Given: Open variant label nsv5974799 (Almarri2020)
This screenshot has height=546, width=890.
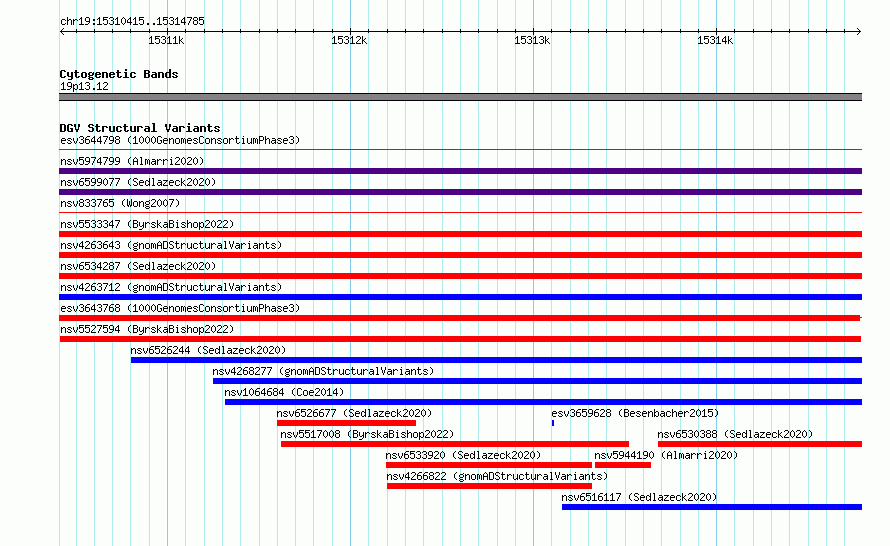Looking at the screenshot, I should pyautogui.click(x=132, y=161).
